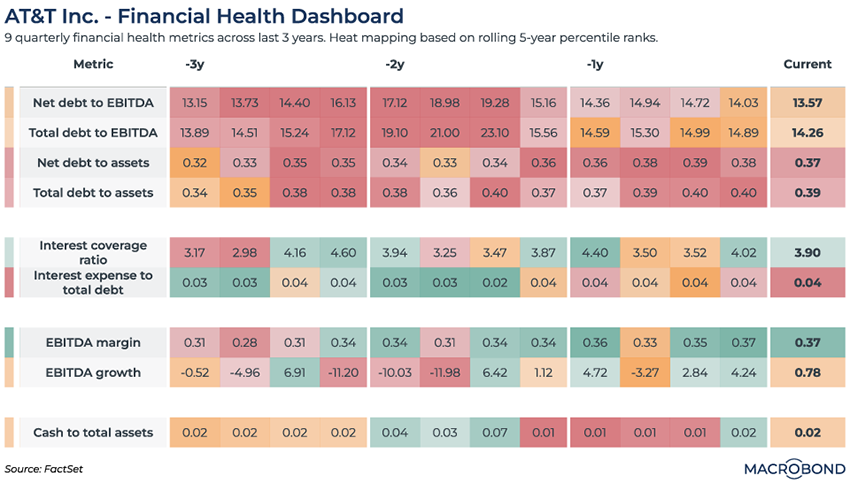Click the current Net debt to EBITDA value 13.57

(x=806, y=102)
